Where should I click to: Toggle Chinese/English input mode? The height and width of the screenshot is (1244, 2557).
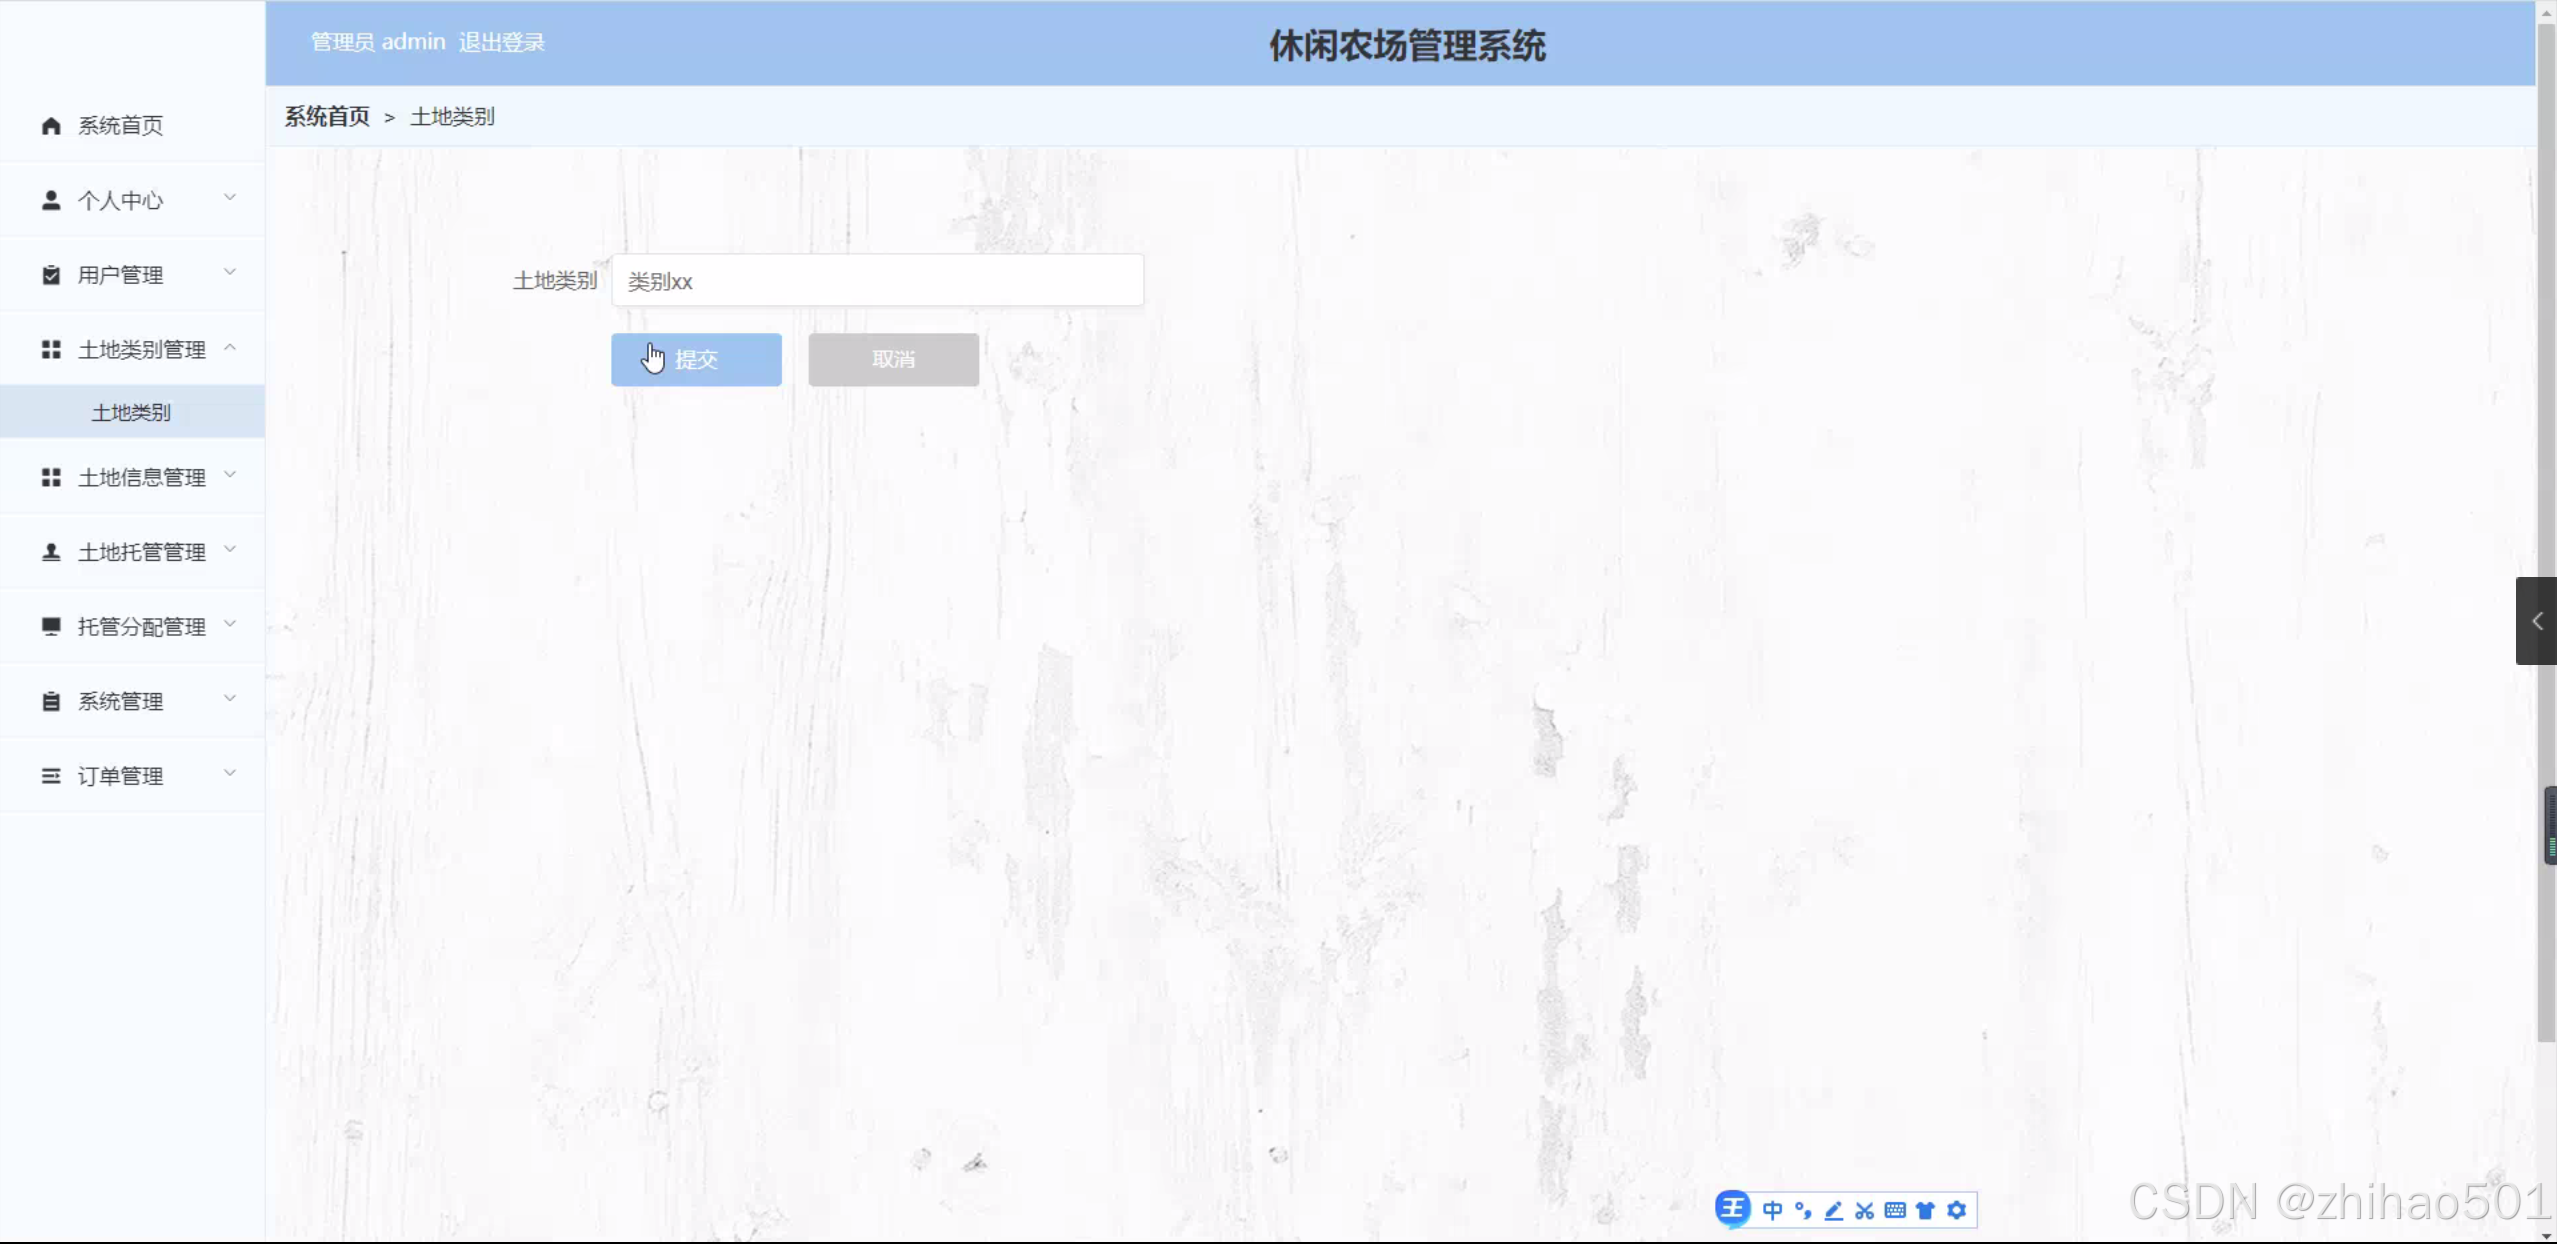[x=1773, y=1209]
